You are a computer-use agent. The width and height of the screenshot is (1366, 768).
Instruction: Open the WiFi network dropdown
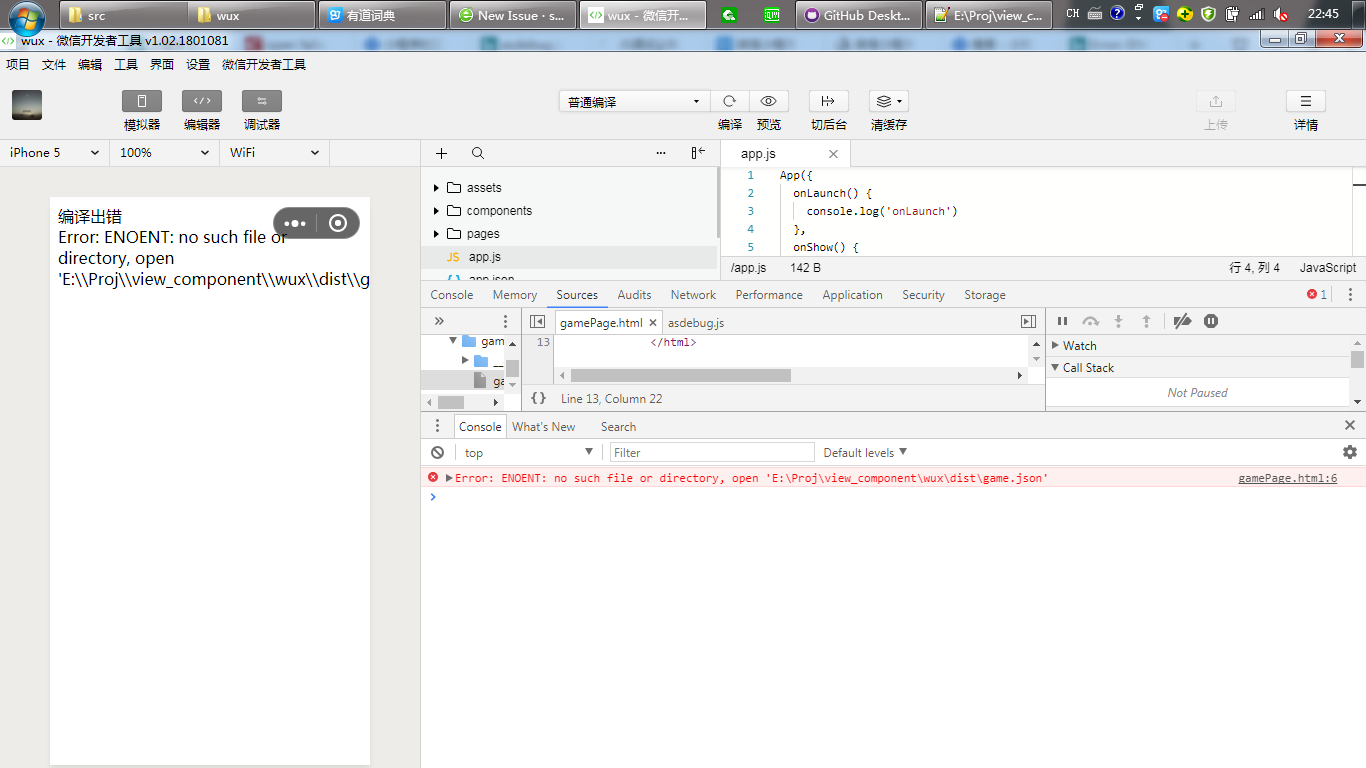(274, 153)
